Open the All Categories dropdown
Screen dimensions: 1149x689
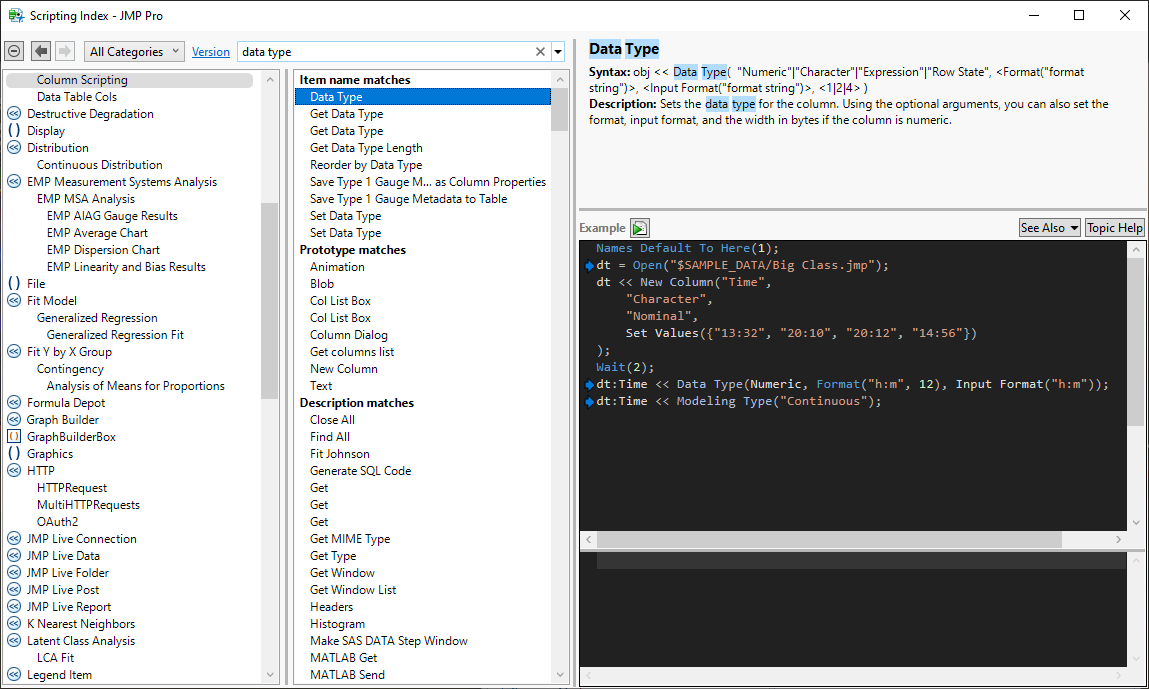click(x=134, y=52)
